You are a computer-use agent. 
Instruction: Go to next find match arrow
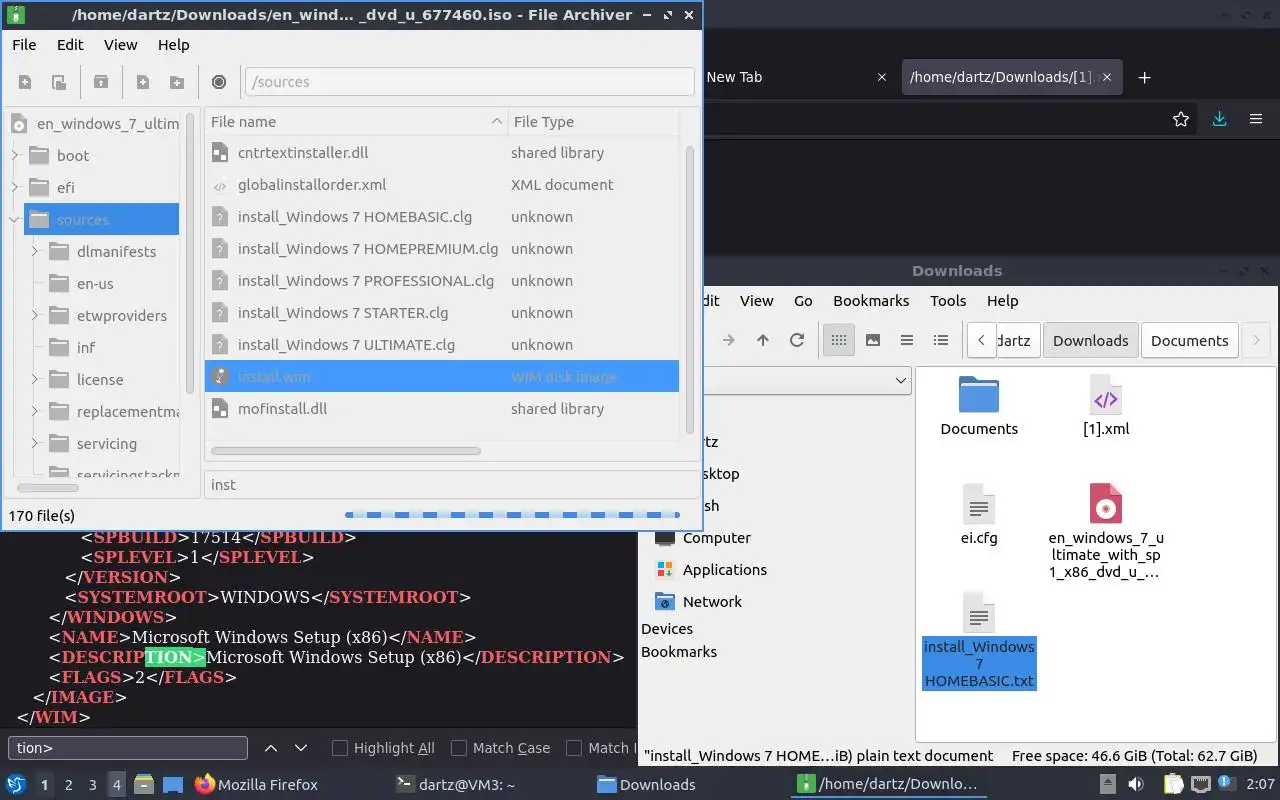point(300,747)
